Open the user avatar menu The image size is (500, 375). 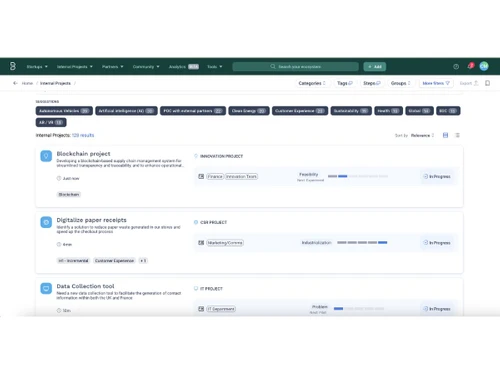coord(484,66)
